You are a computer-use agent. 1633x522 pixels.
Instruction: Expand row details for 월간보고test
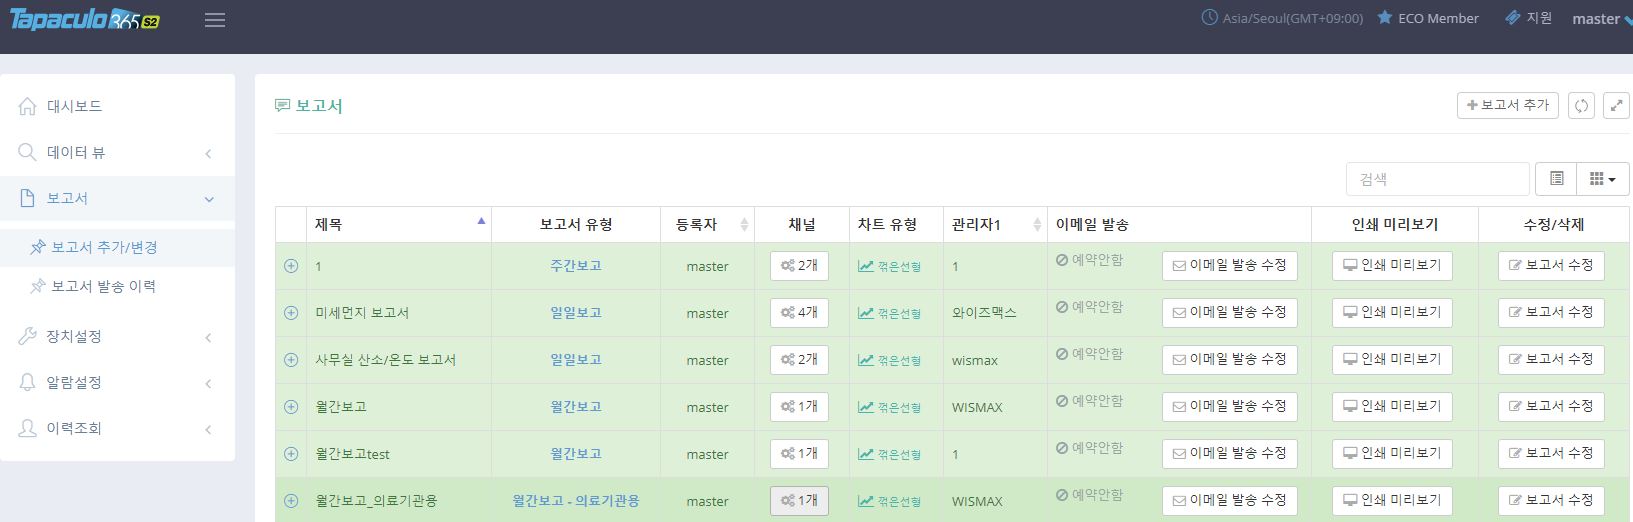(x=291, y=454)
